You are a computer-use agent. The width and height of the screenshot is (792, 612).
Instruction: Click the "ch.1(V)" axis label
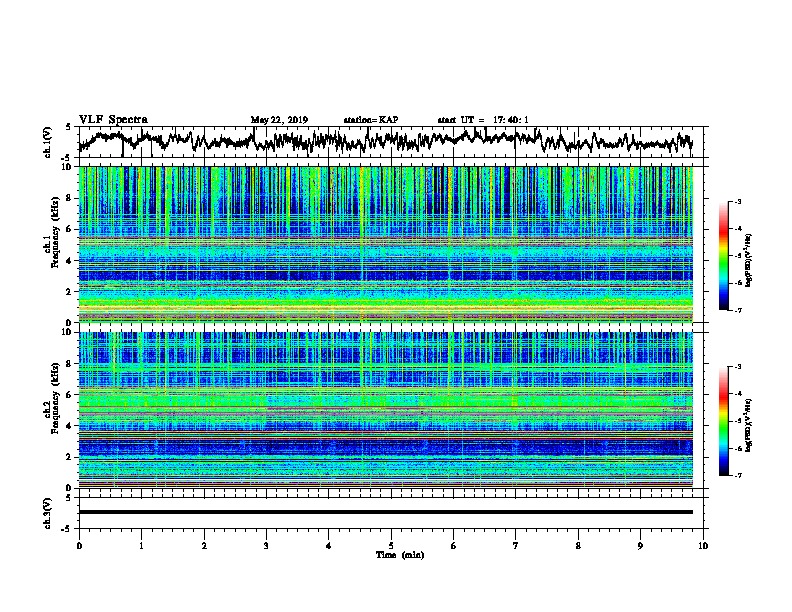click(47, 142)
